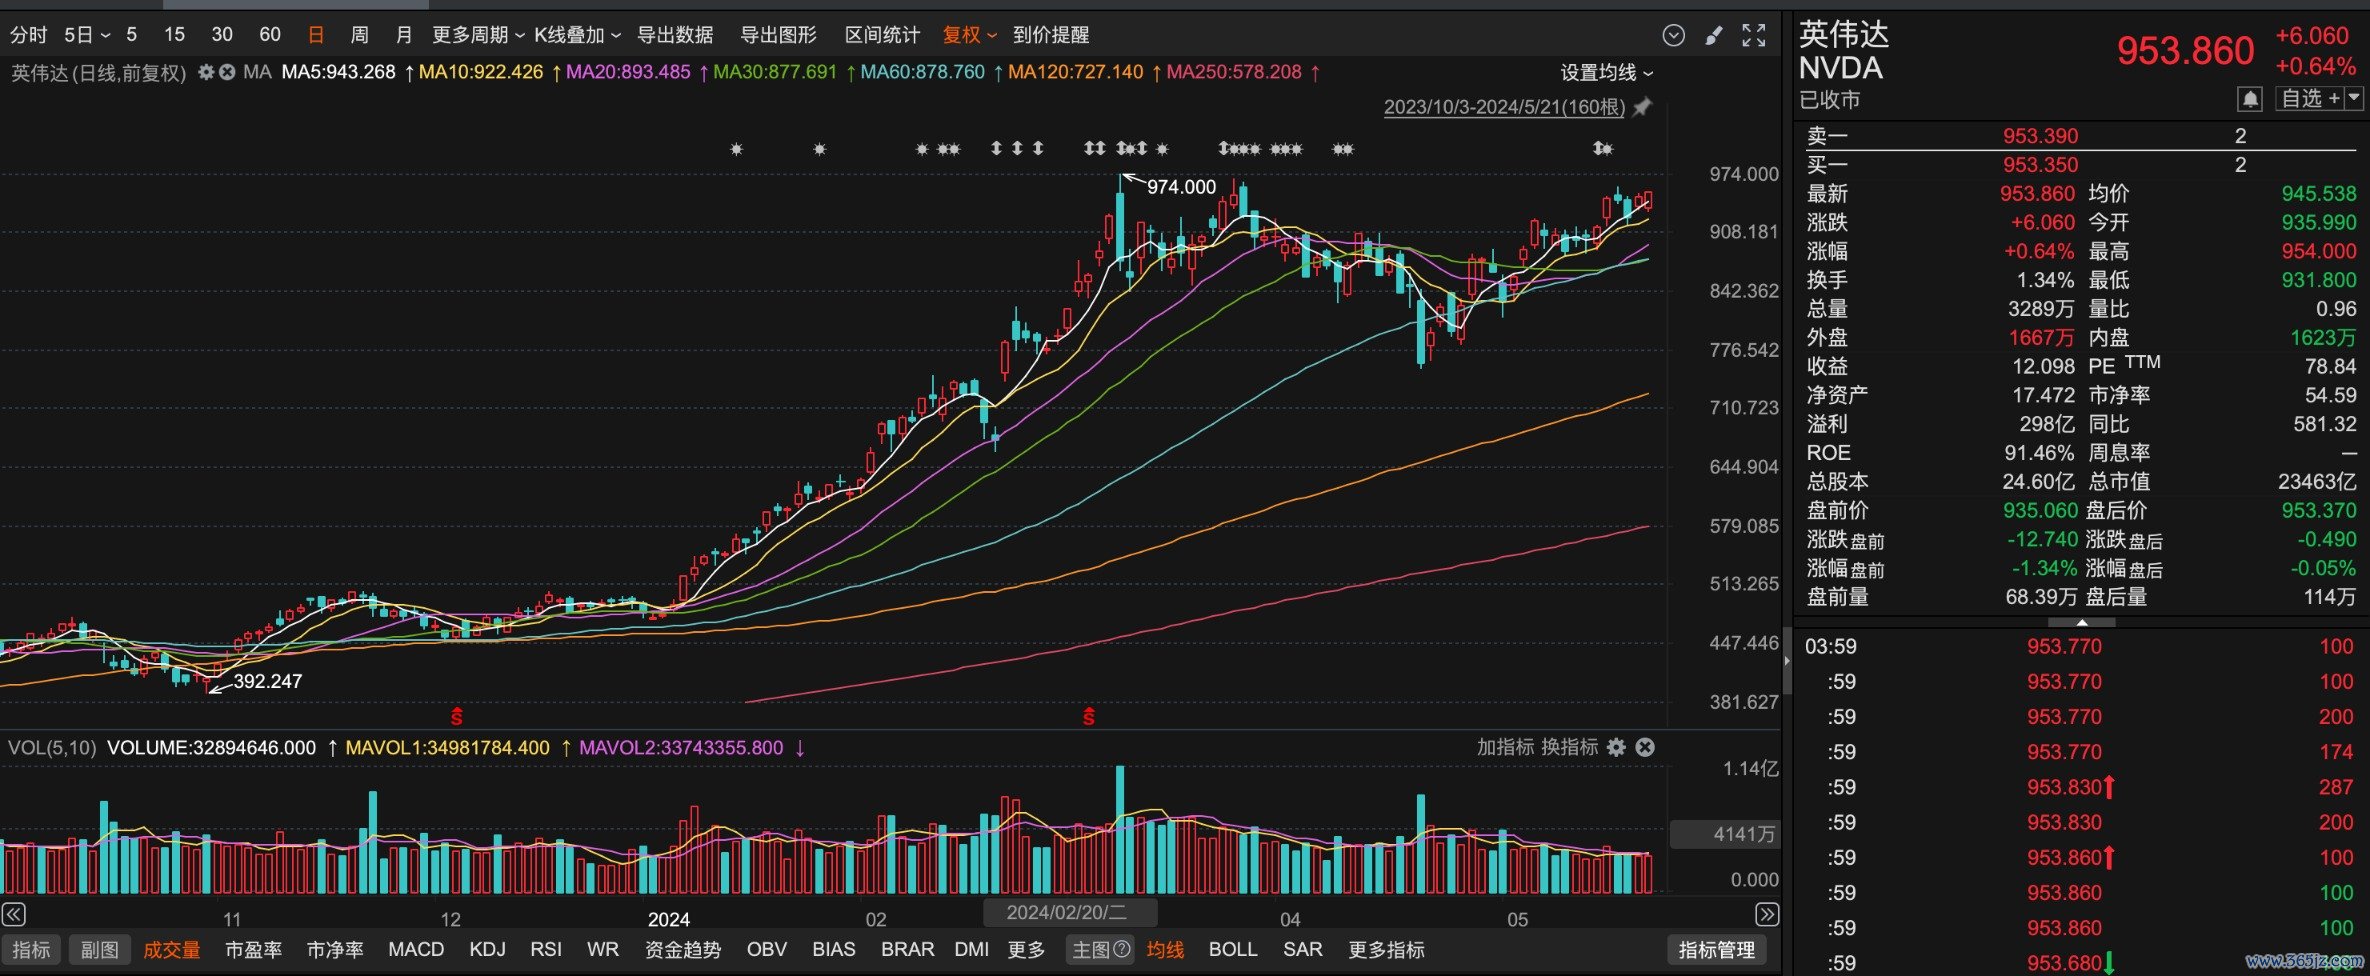The width and height of the screenshot is (2370, 976).
Task: Select the brush drawing tool
Action: point(1714,36)
